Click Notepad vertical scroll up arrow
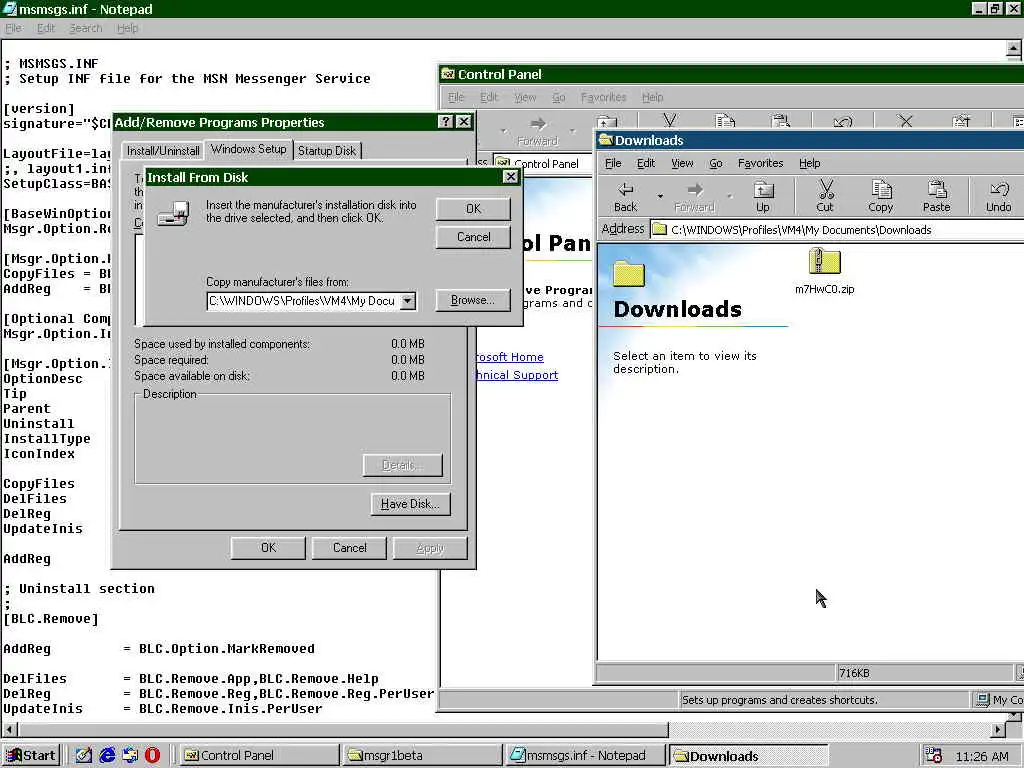This screenshot has width=1024, height=768. point(1013,49)
